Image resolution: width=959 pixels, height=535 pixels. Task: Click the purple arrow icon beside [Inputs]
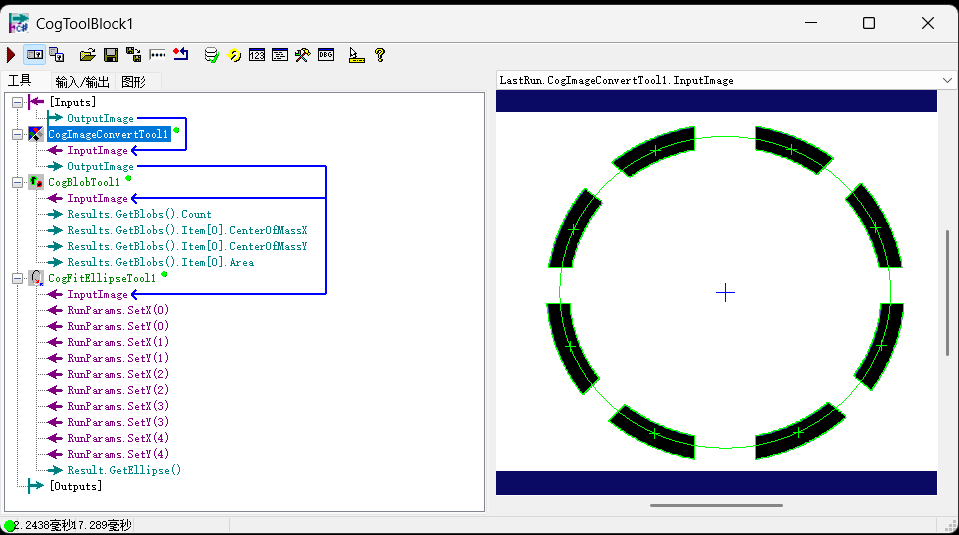[x=35, y=102]
